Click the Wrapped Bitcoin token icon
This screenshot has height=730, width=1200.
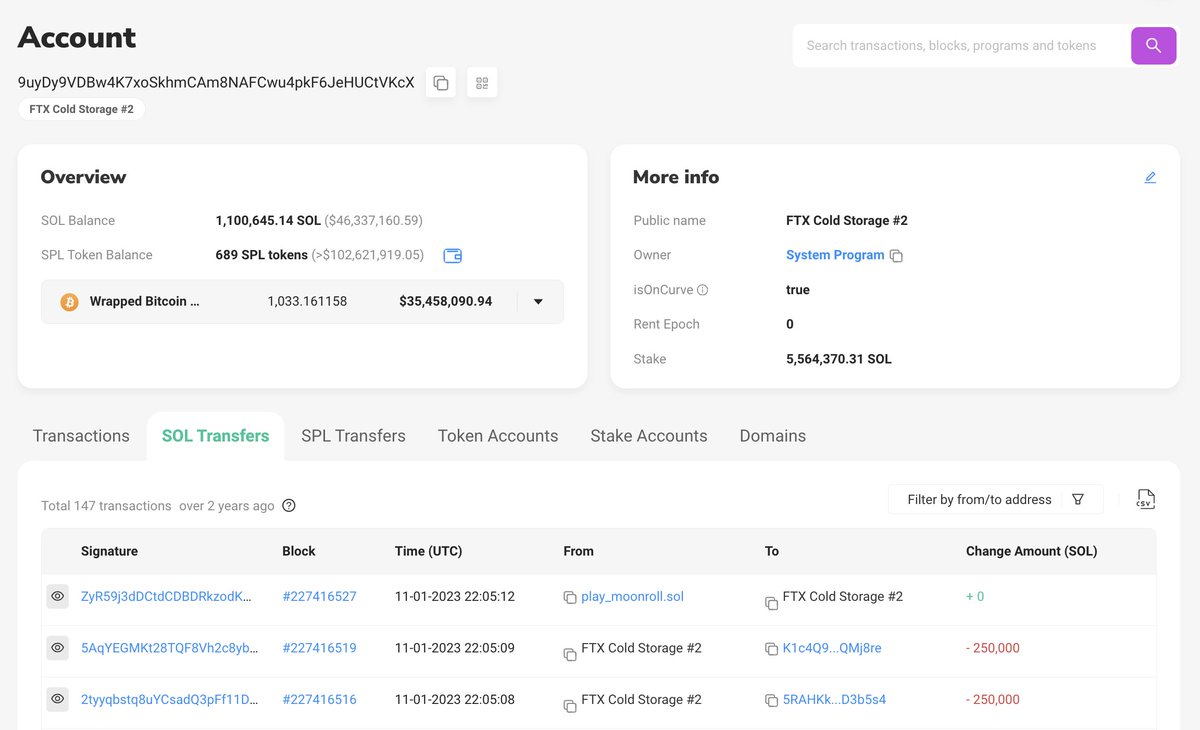coord(69,301)
